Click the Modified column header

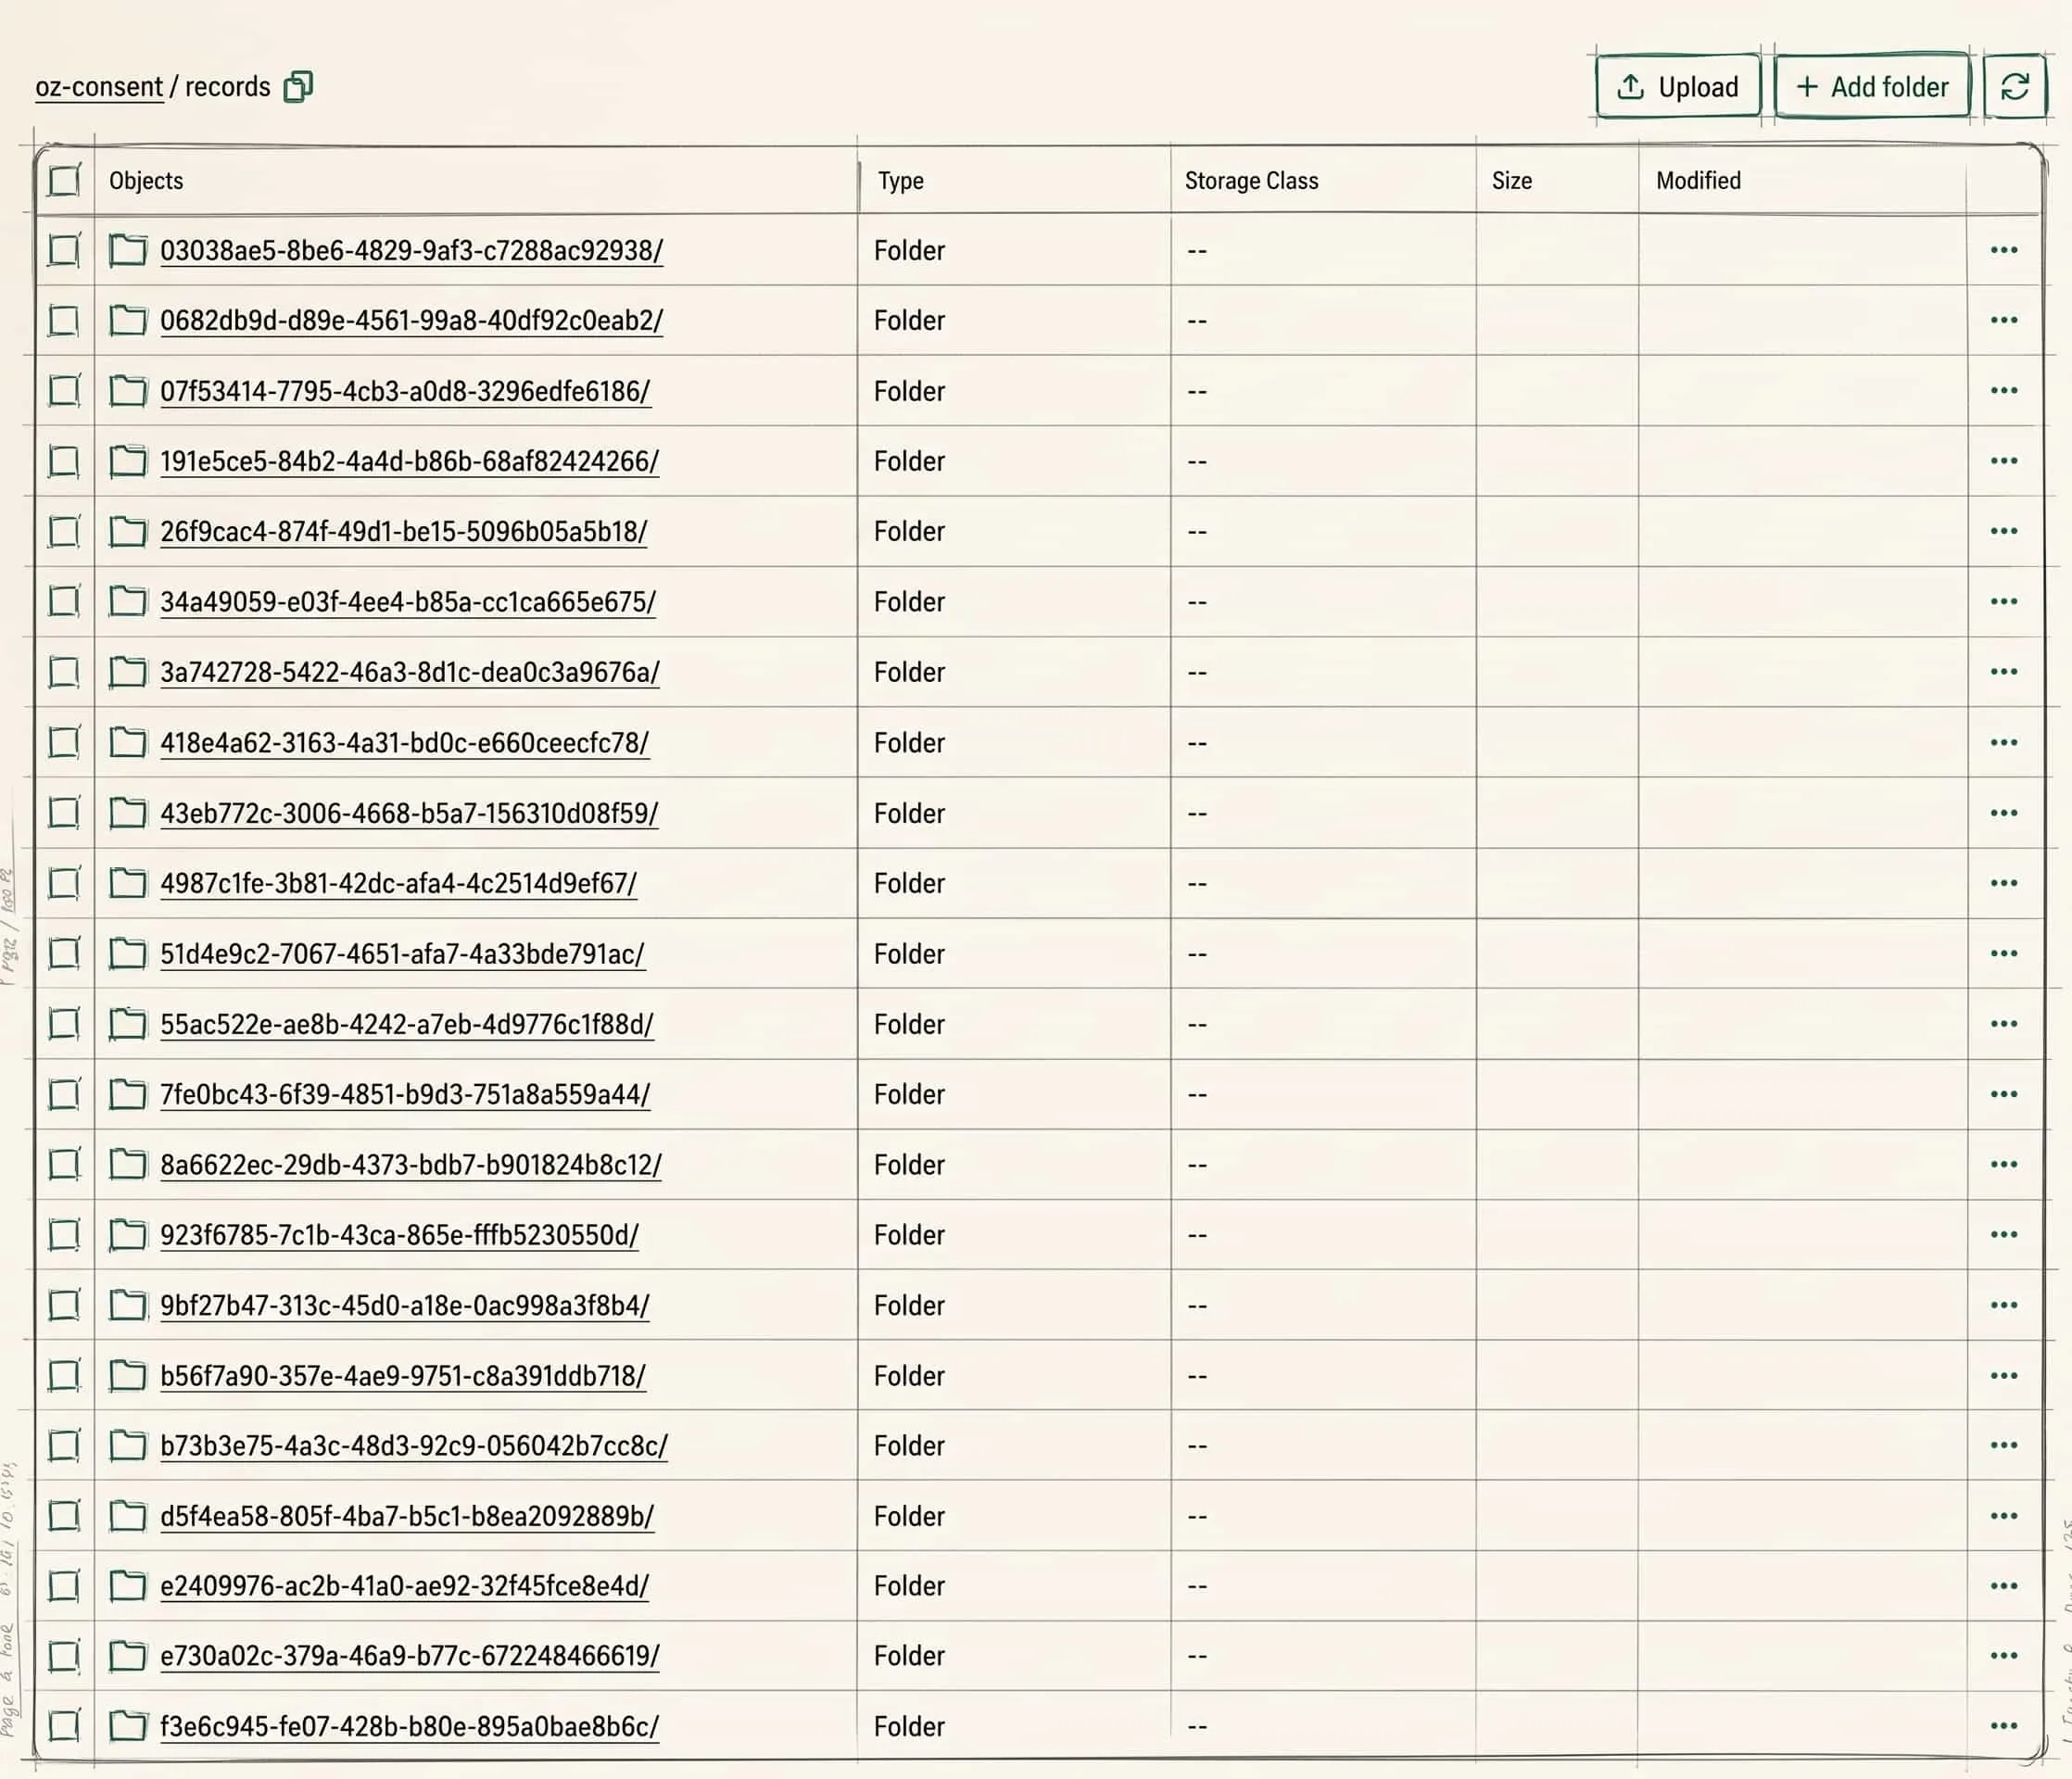click(1698, 181)
